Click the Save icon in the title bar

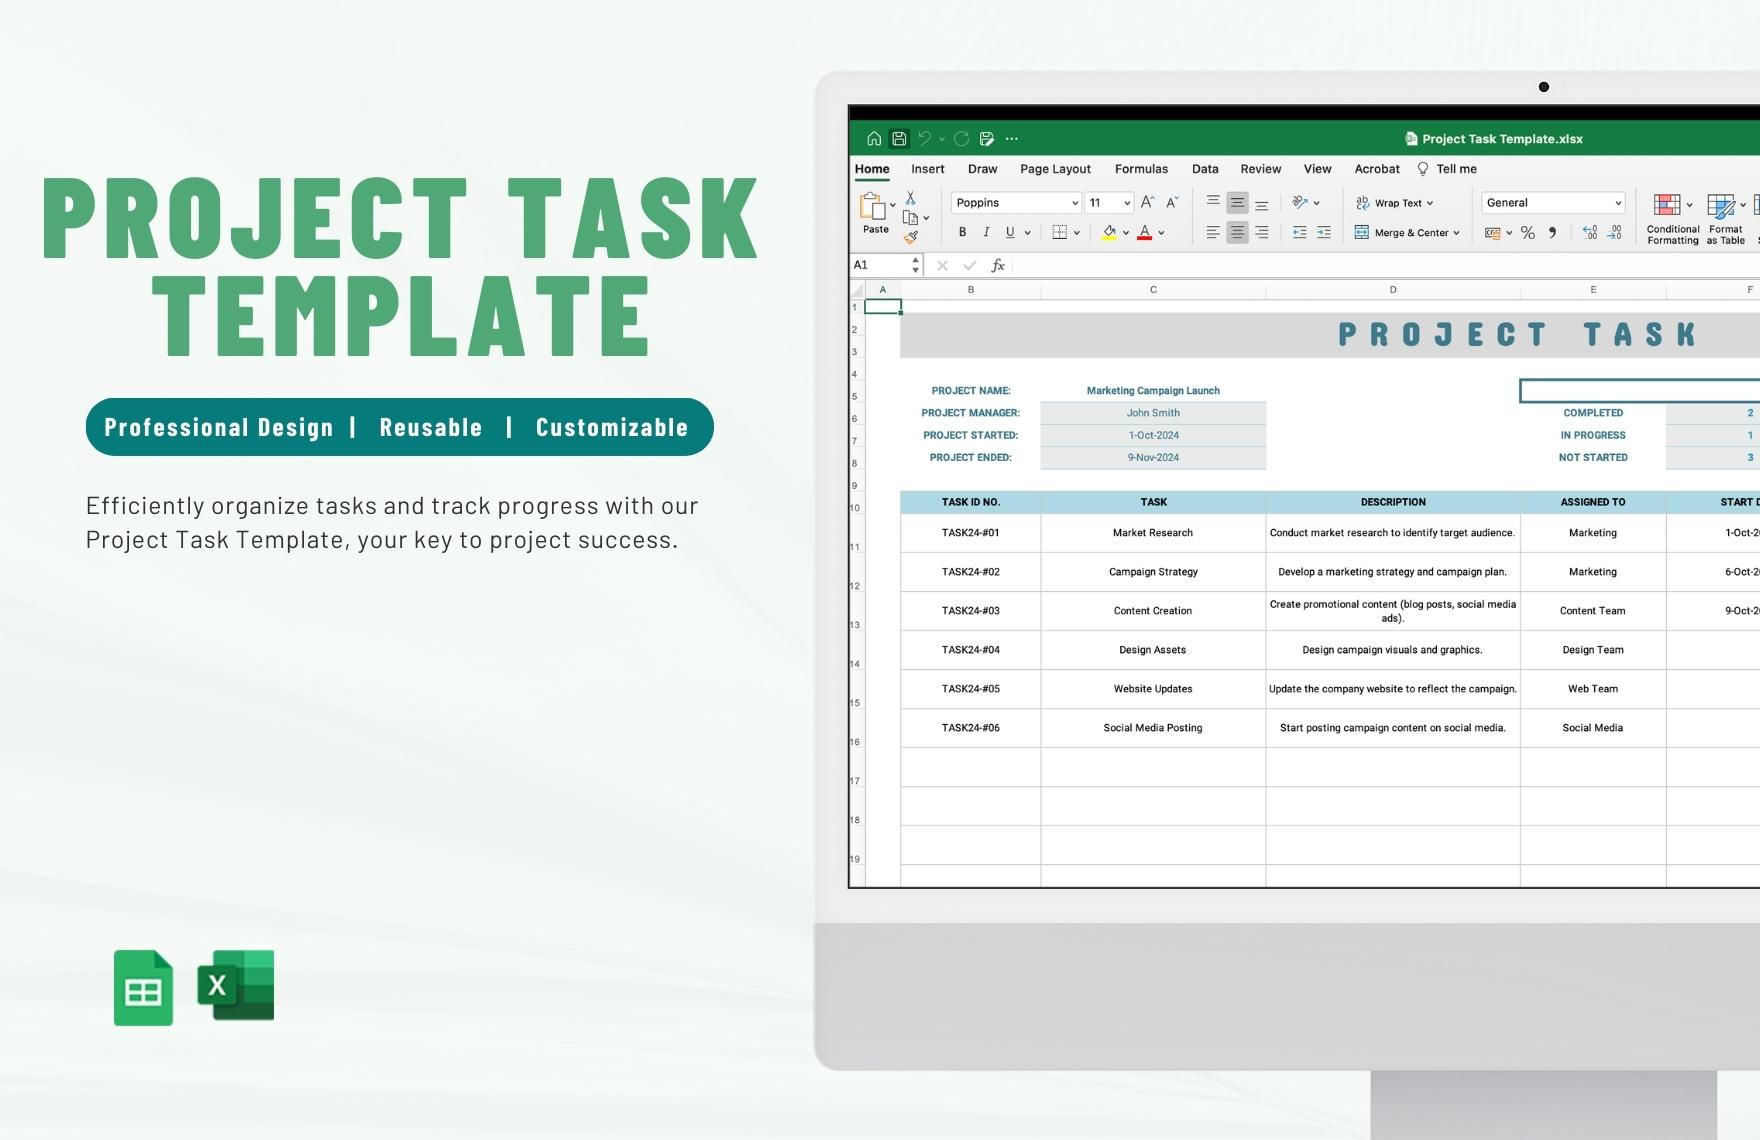[x=897, y=138]
